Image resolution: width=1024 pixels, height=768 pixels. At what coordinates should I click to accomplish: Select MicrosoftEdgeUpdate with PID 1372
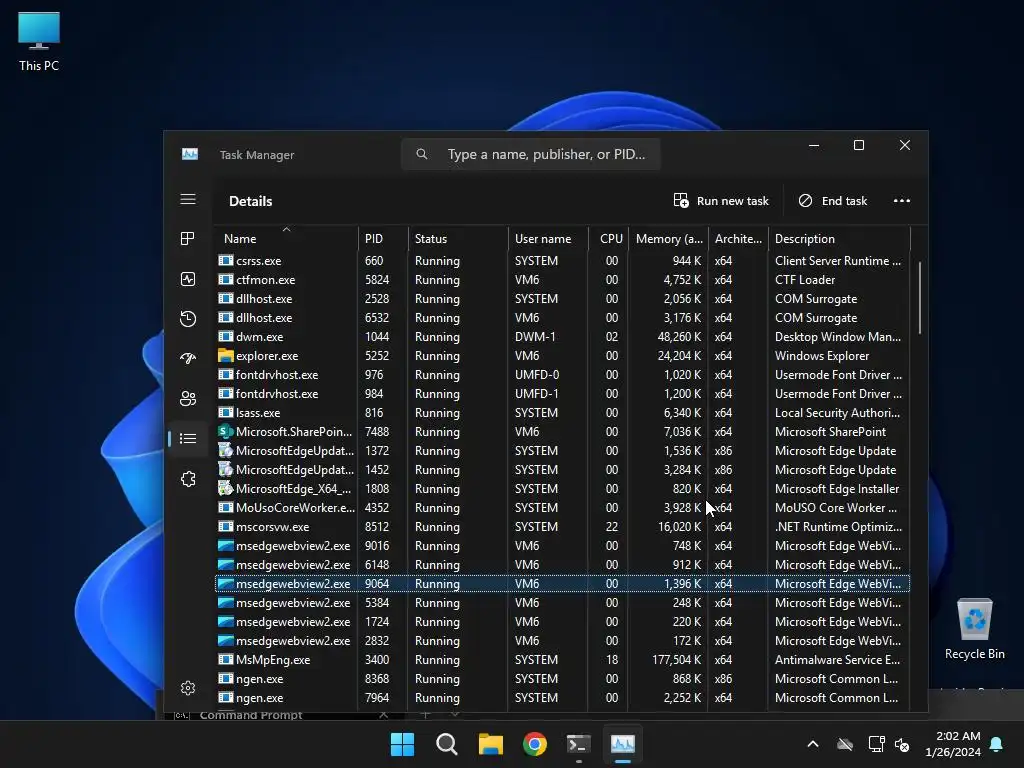pyautogui.click(x=562, y=450)
